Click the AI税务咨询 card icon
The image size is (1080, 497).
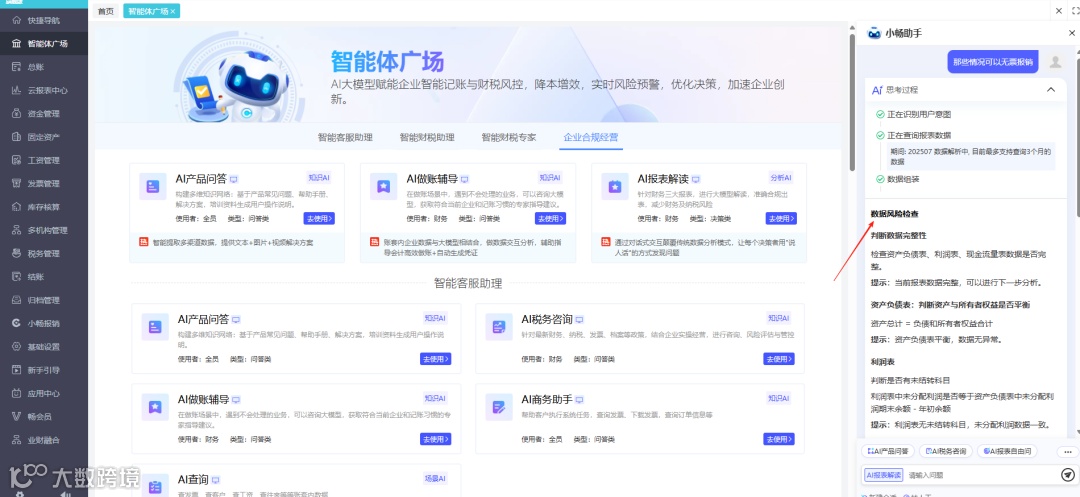point(499,327)
